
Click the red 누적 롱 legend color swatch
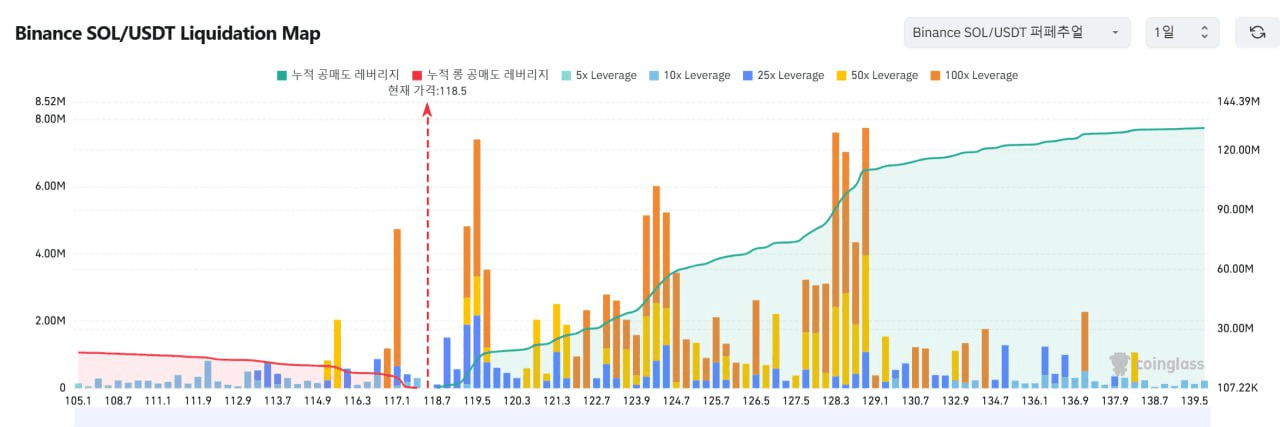point(417,75)
